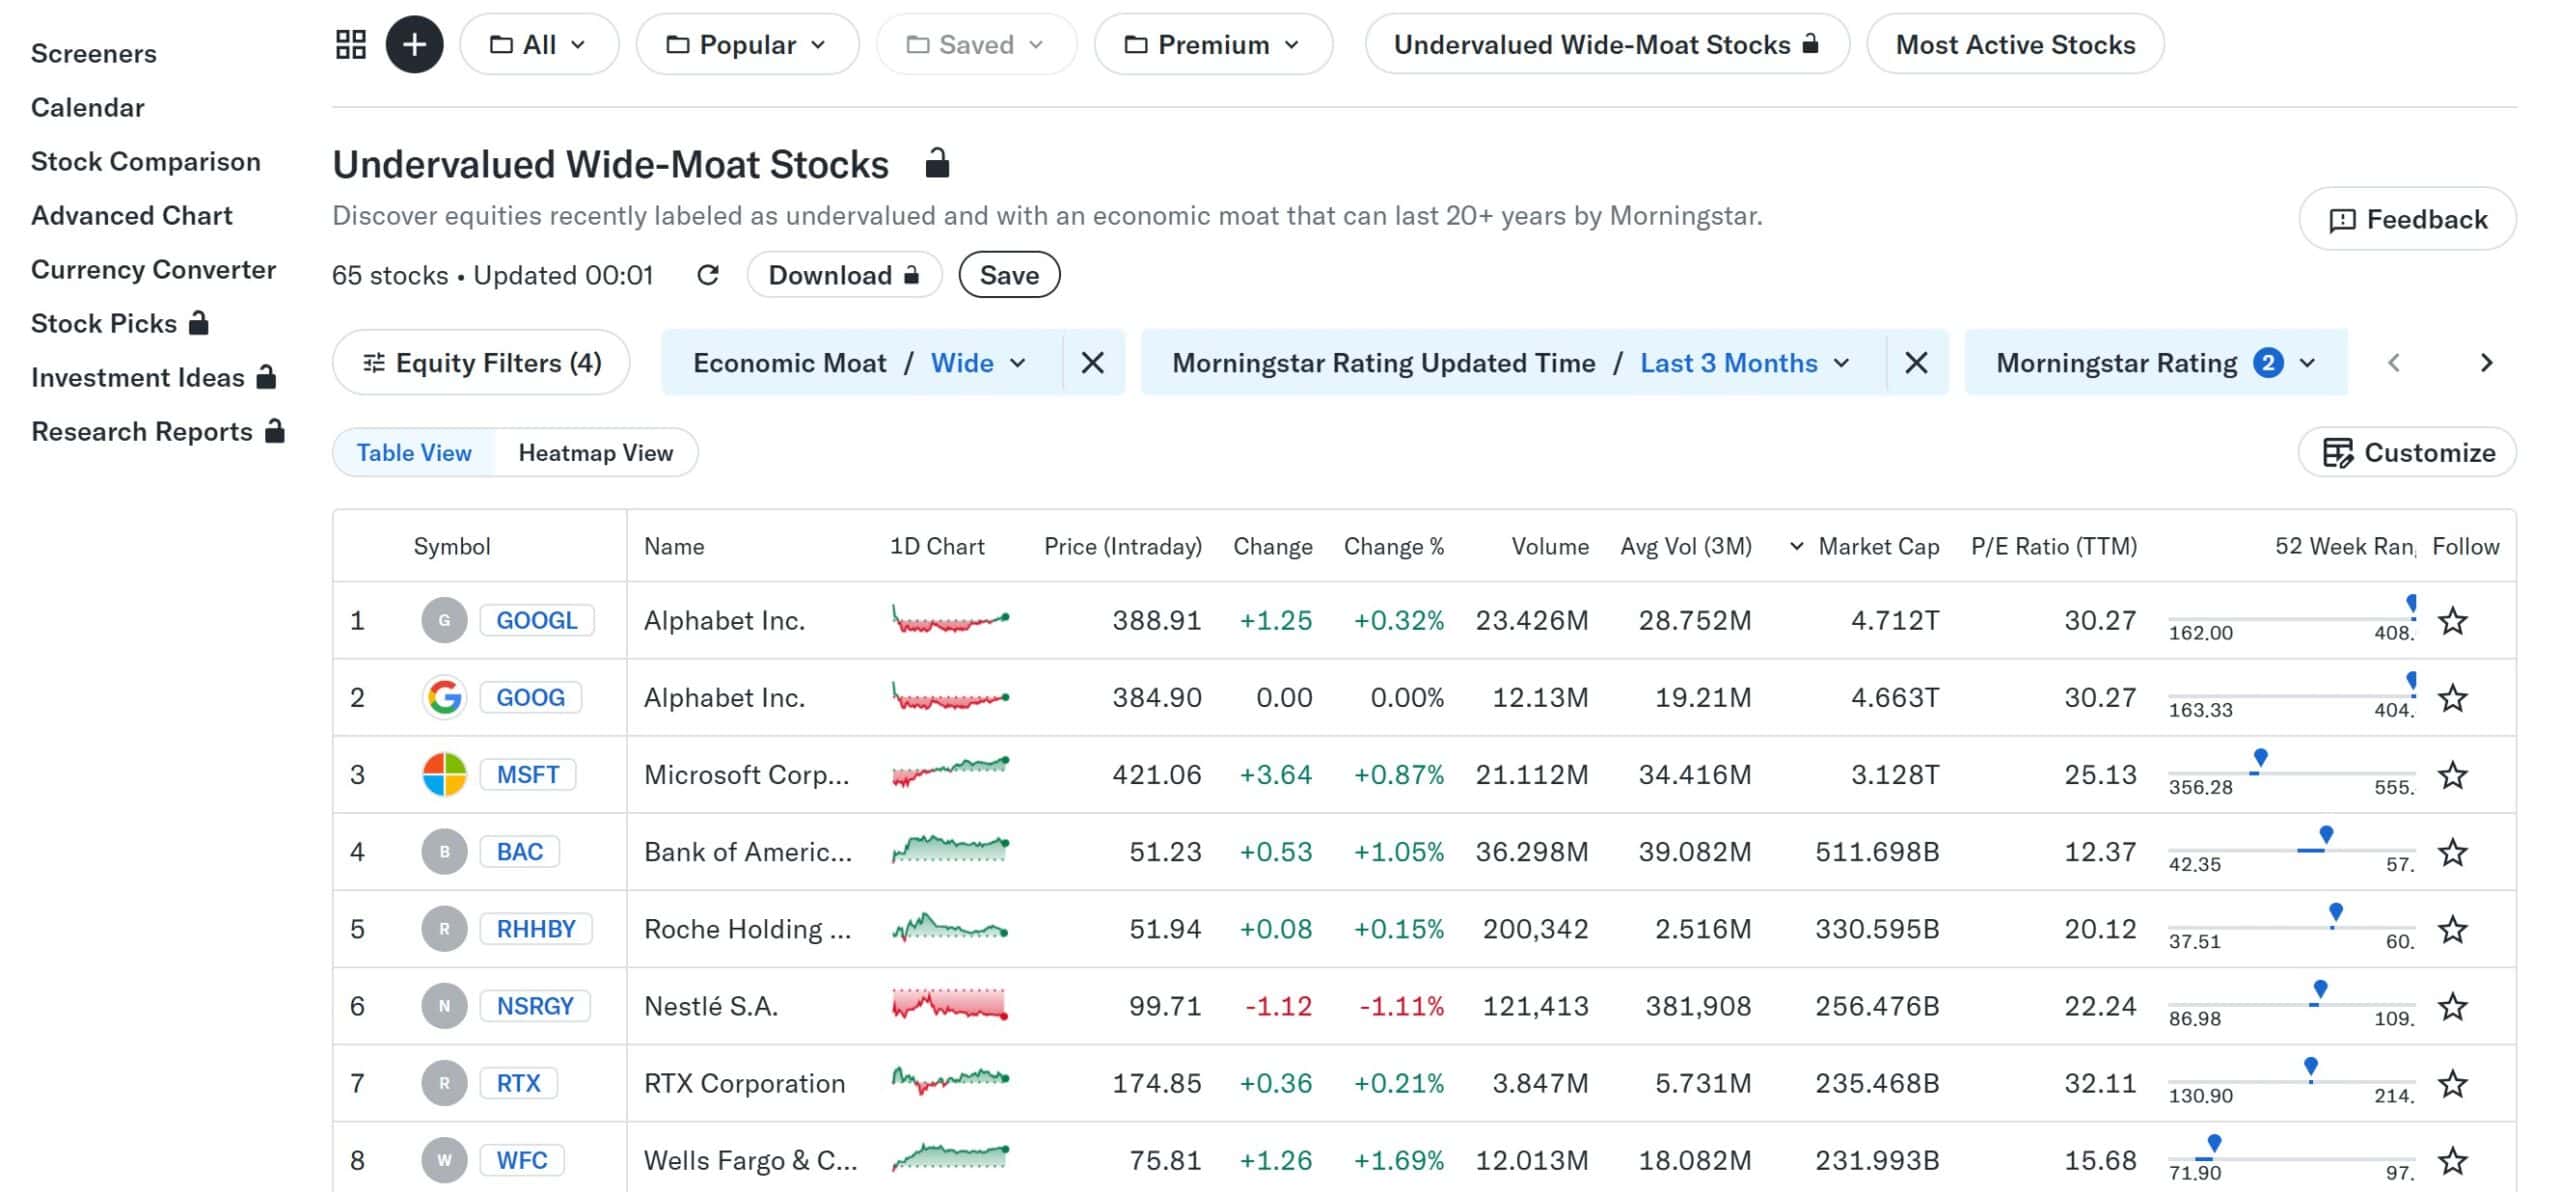Click the RHHBY company logo icon
Screen dimensions: 2560x1192
(x=444, y=930)
